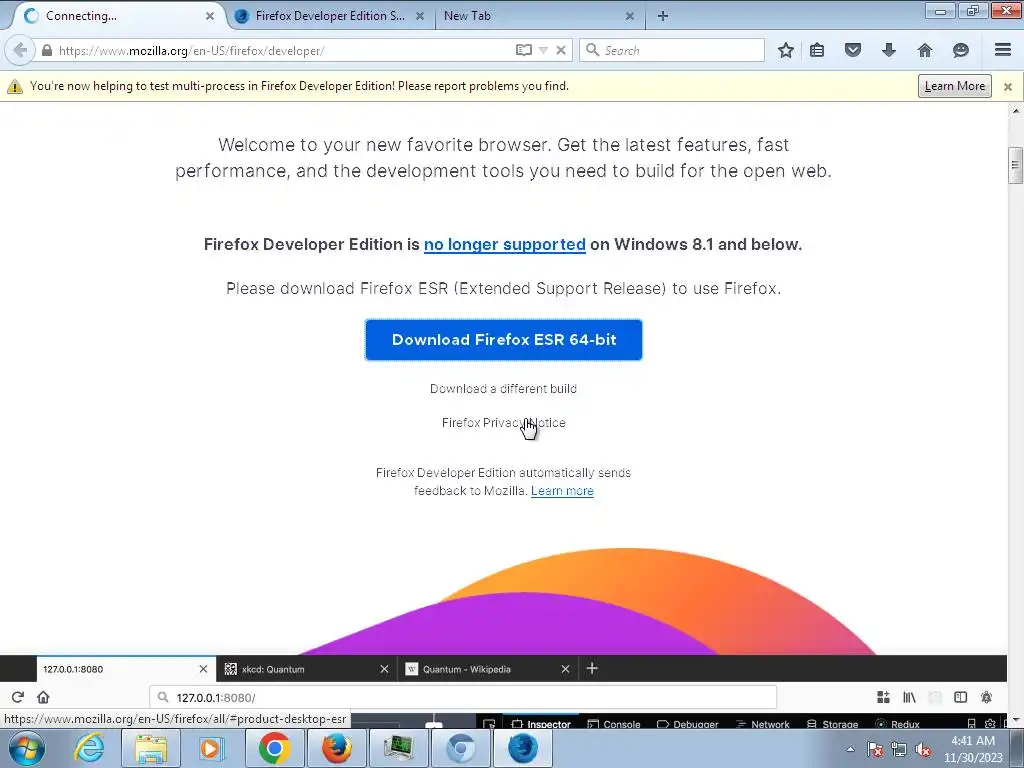The image size is (1024, 768).
Task: Focus the Search box in toolbar
Action: 672,50
